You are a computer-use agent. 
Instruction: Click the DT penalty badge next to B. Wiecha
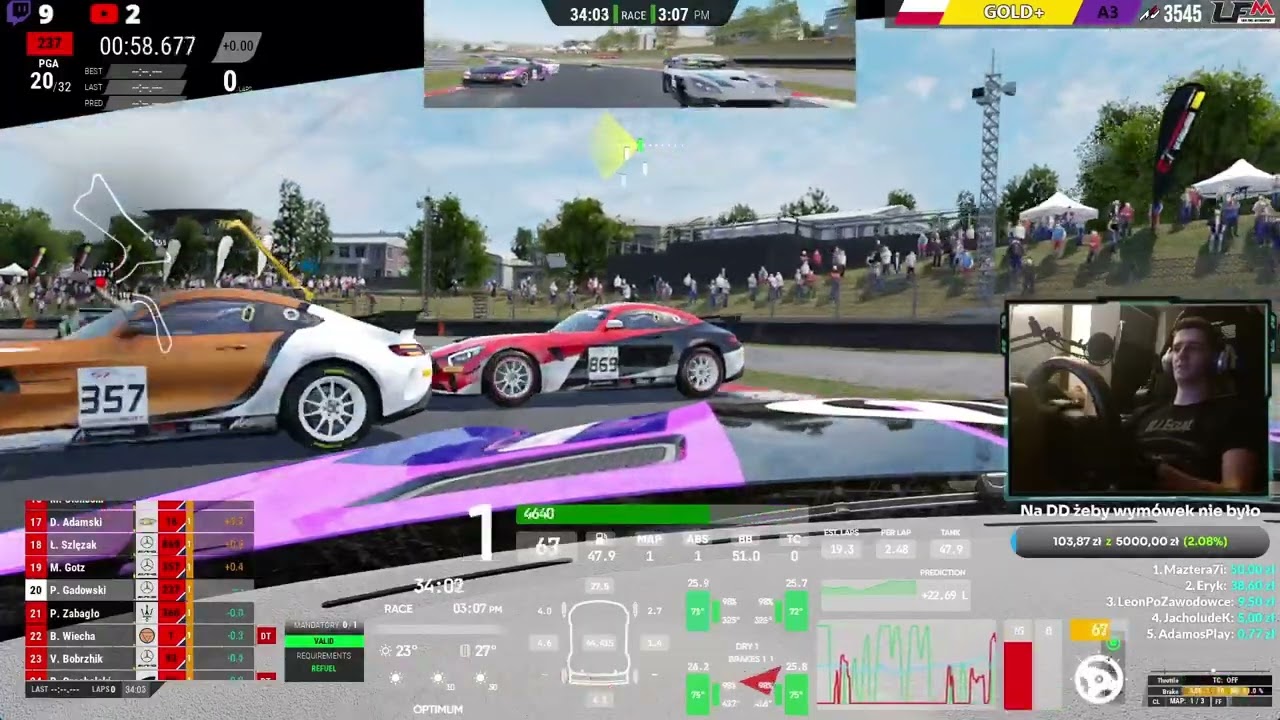click(x=266, y=636)
